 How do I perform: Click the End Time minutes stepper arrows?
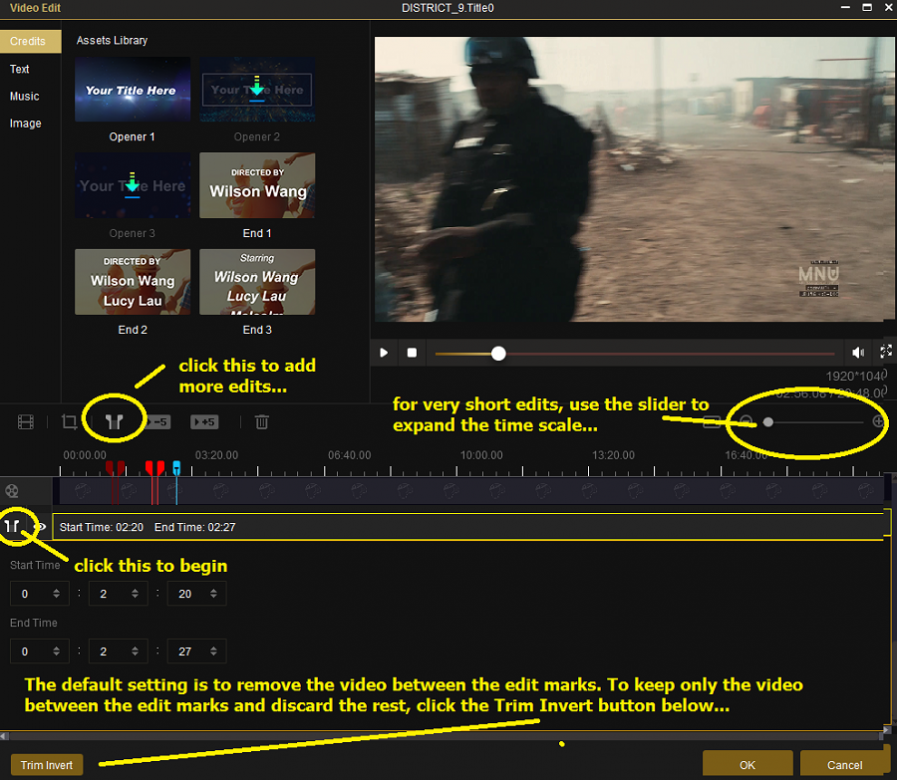(x=135, y=651)
